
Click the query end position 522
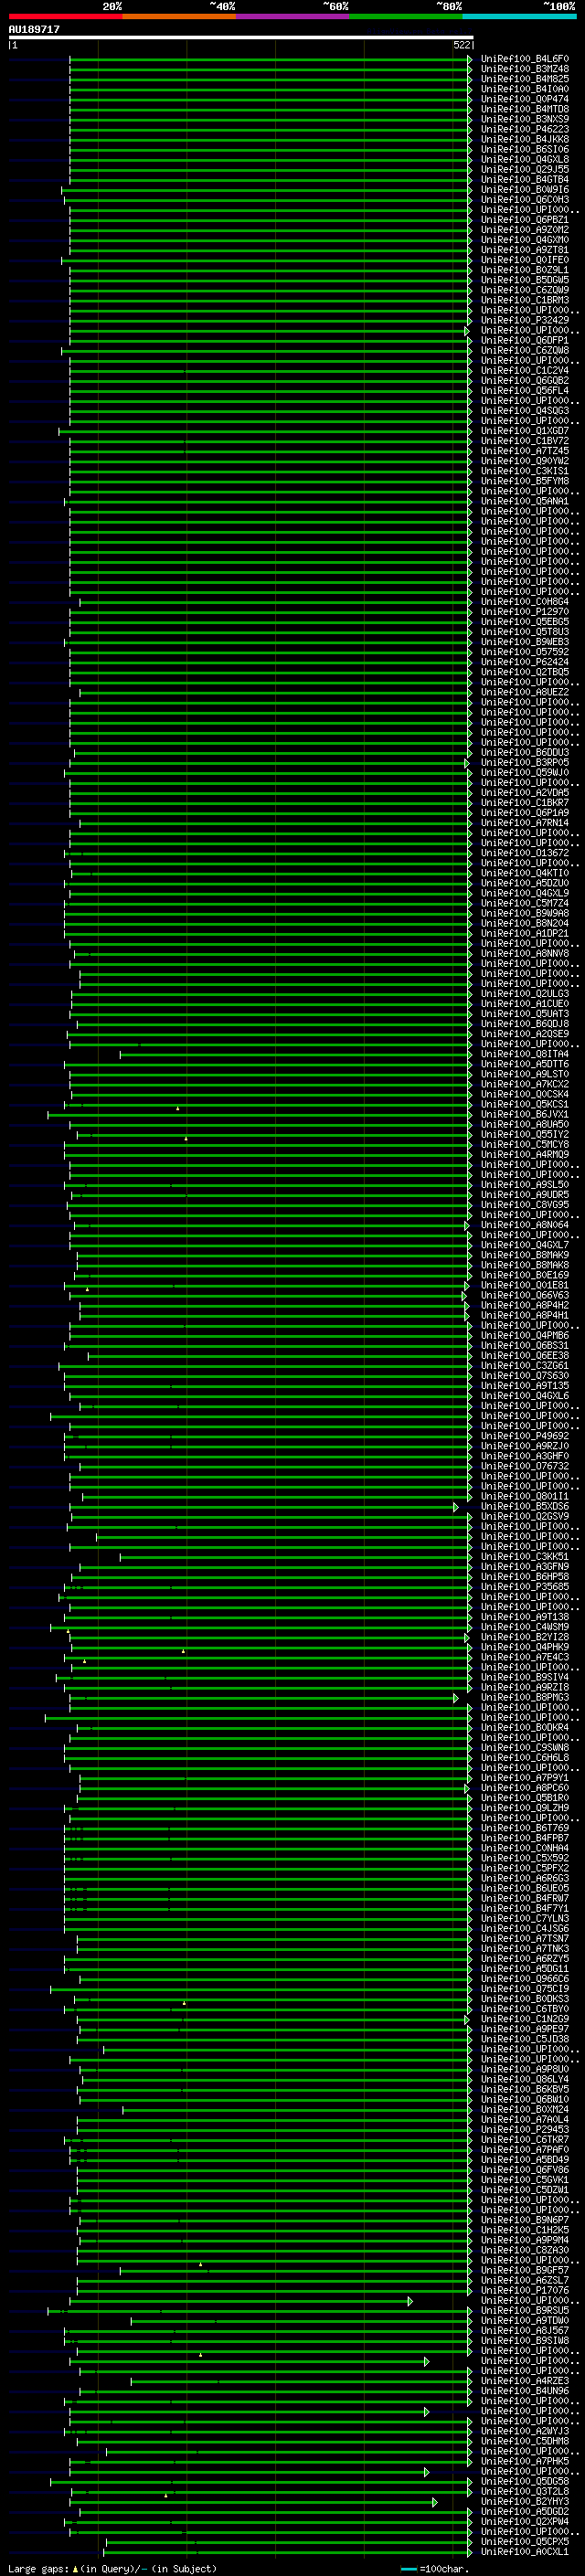click(x=461, y=45)
